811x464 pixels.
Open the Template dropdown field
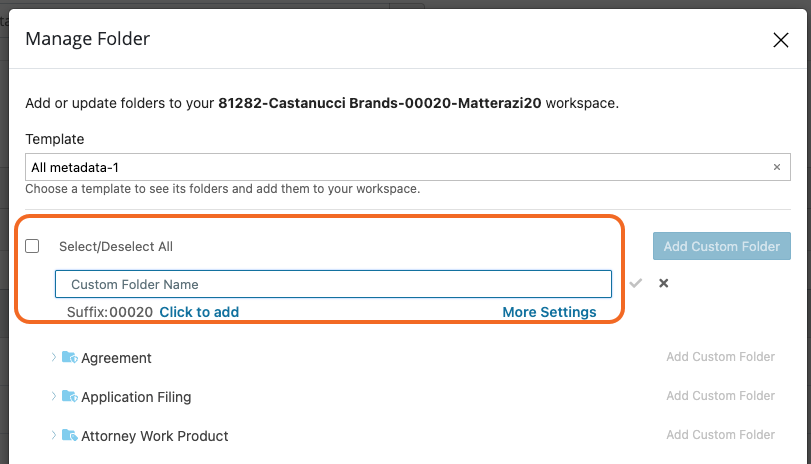coord(408,167)
